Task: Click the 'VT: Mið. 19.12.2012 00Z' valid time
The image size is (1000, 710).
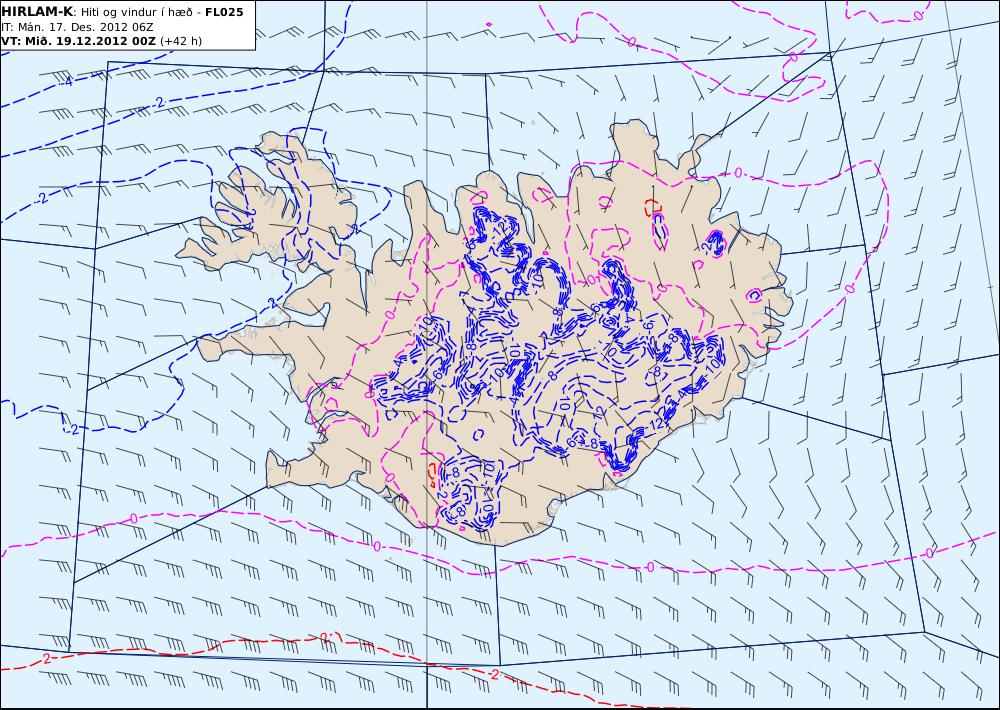Action: (x=78, y=41)
